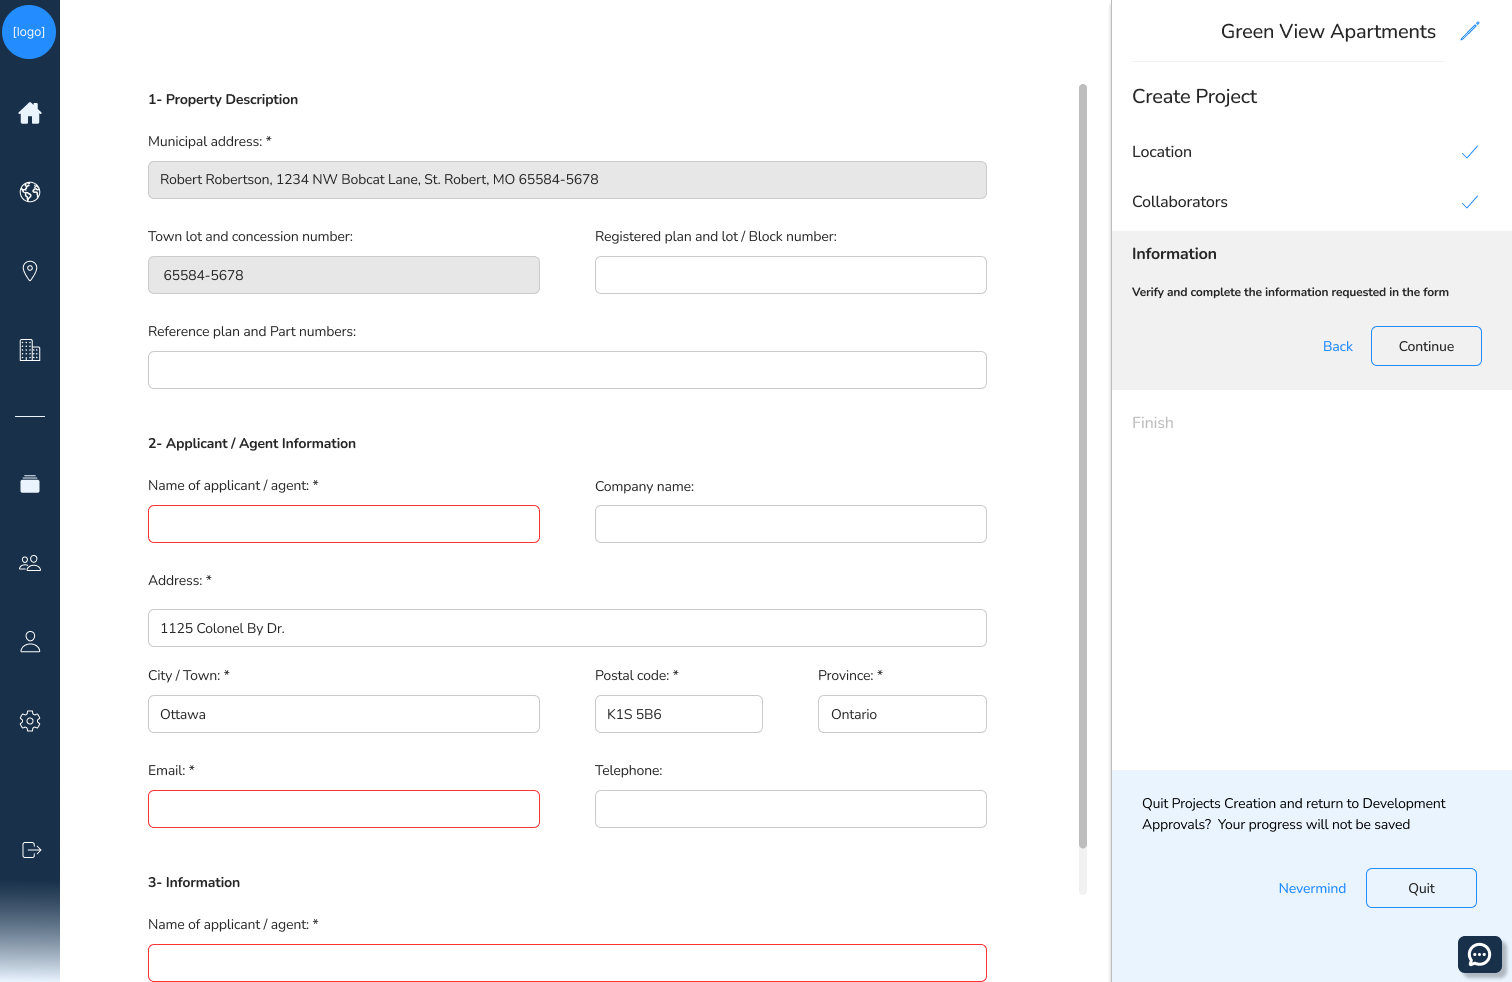Screen dimensions: 1512x982
Task: Open the stacked cards icon in sidebar
Action: point(30,484)
